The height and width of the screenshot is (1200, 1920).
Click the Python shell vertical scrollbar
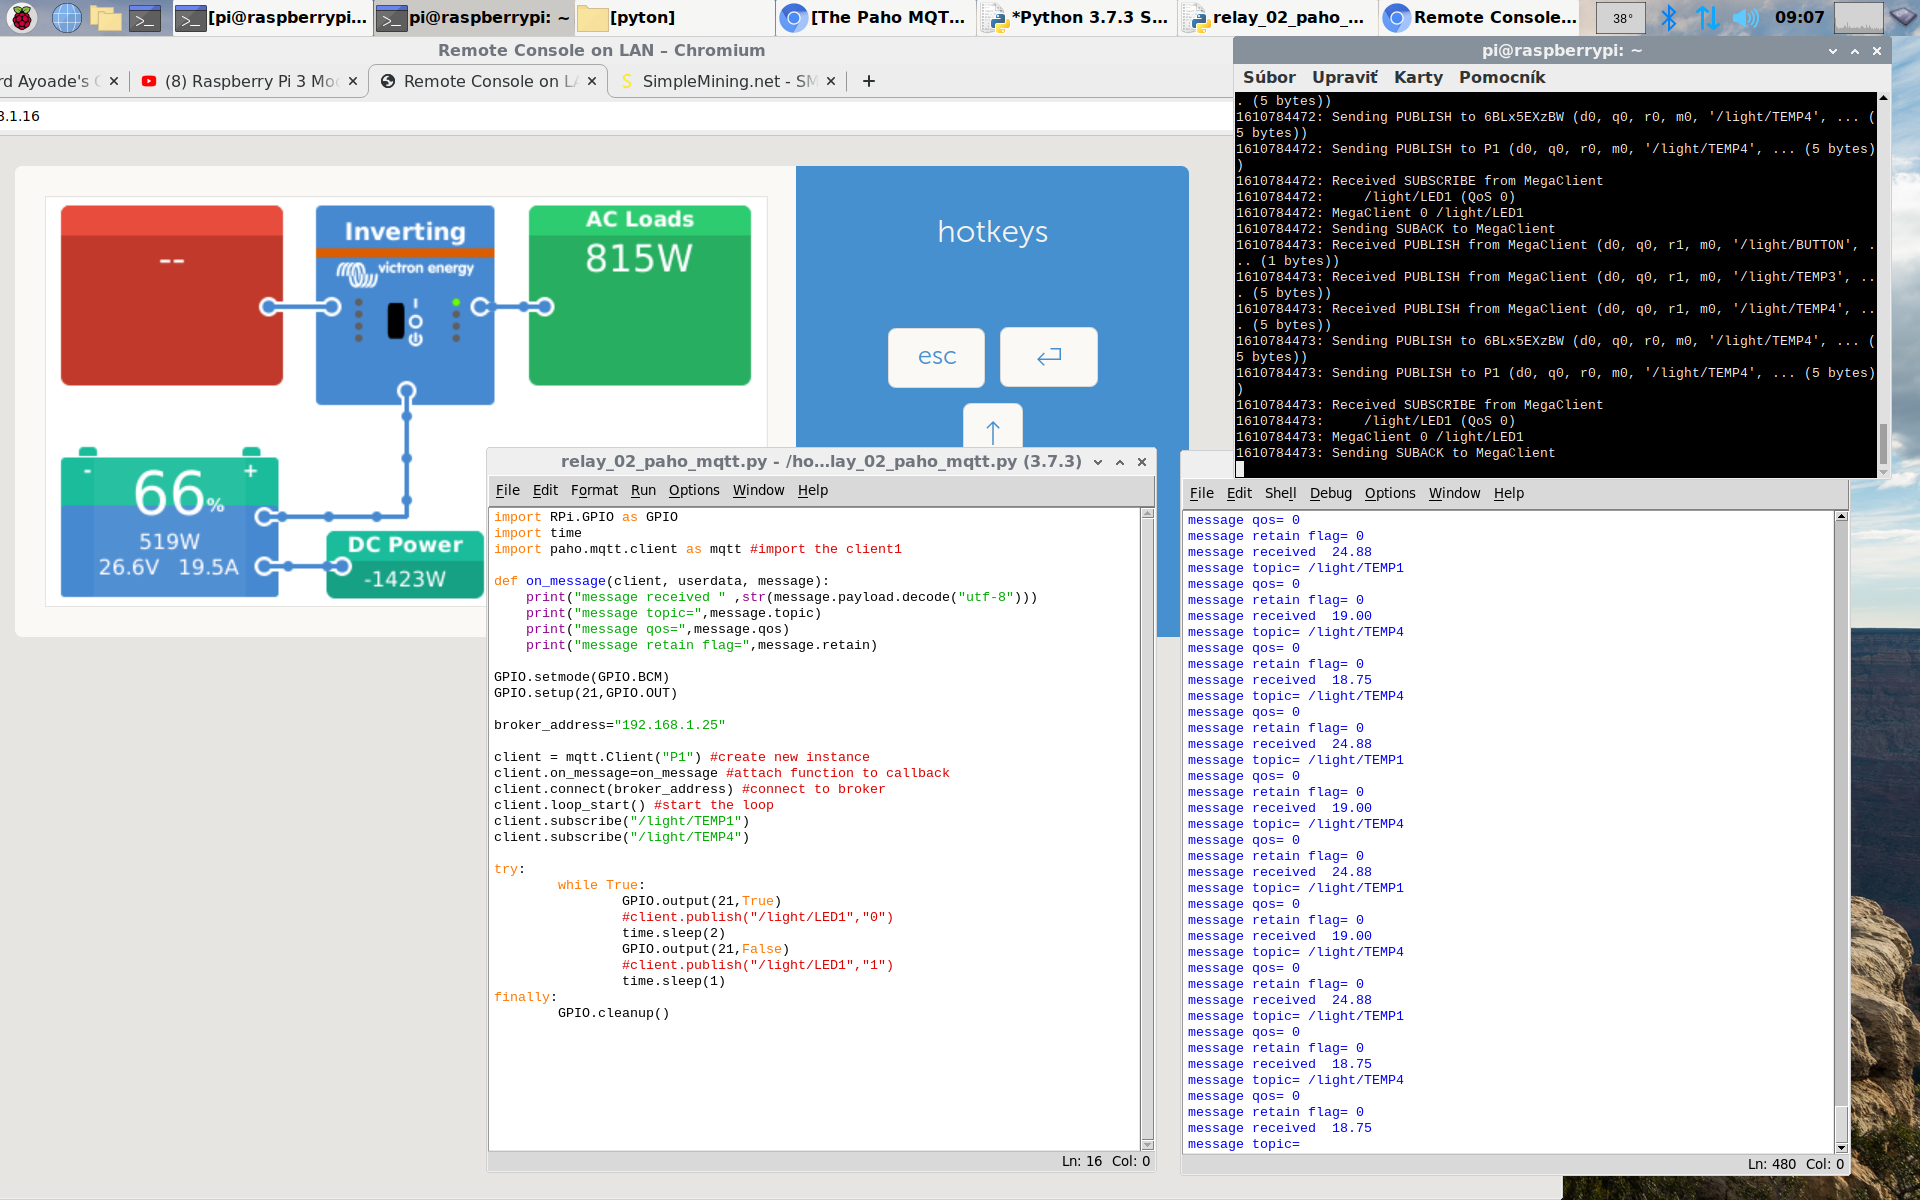pos(1841,830)
